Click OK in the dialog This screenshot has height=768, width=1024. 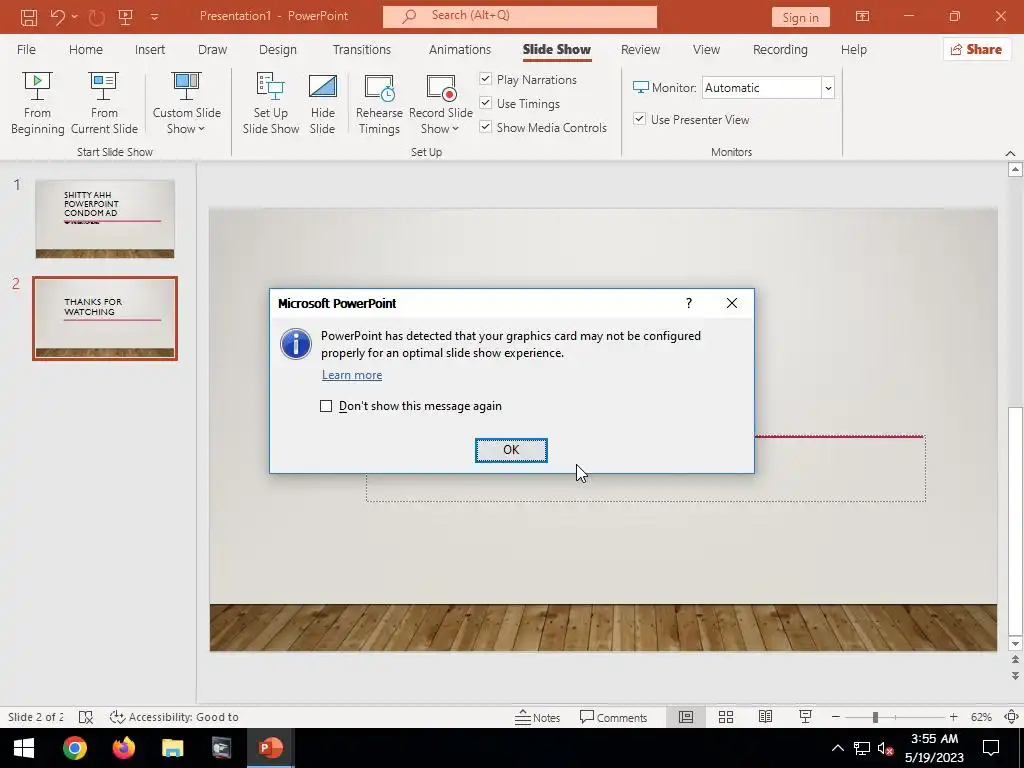tap(511, 450)
